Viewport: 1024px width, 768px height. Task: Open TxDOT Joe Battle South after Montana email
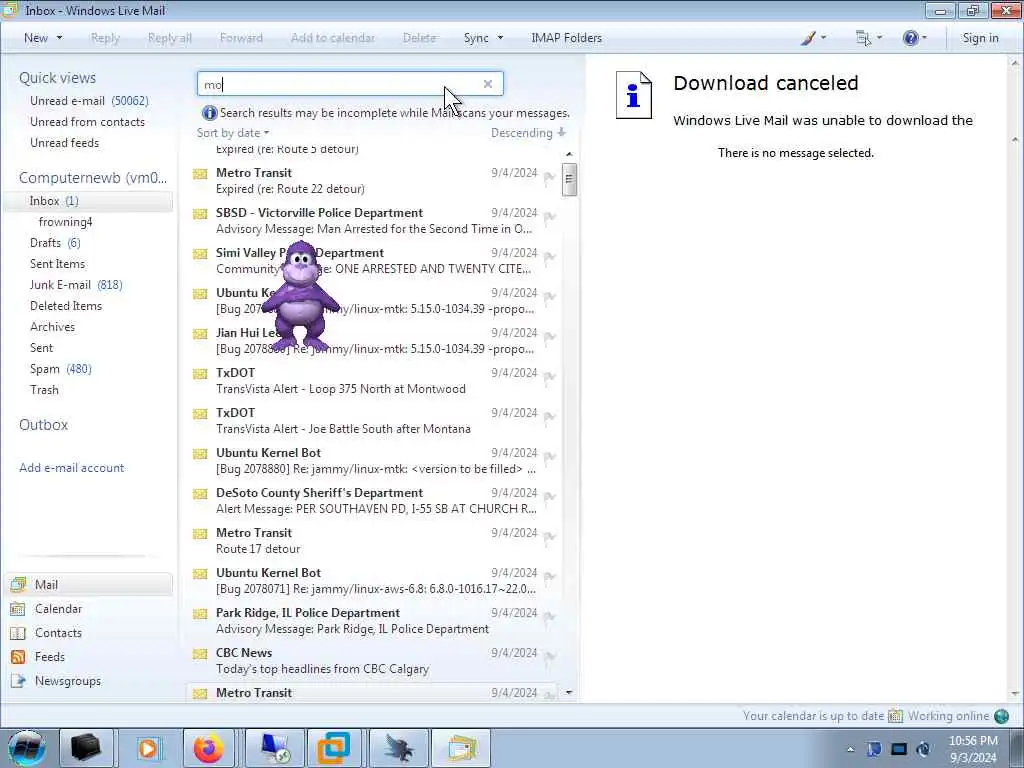[374, 421]
